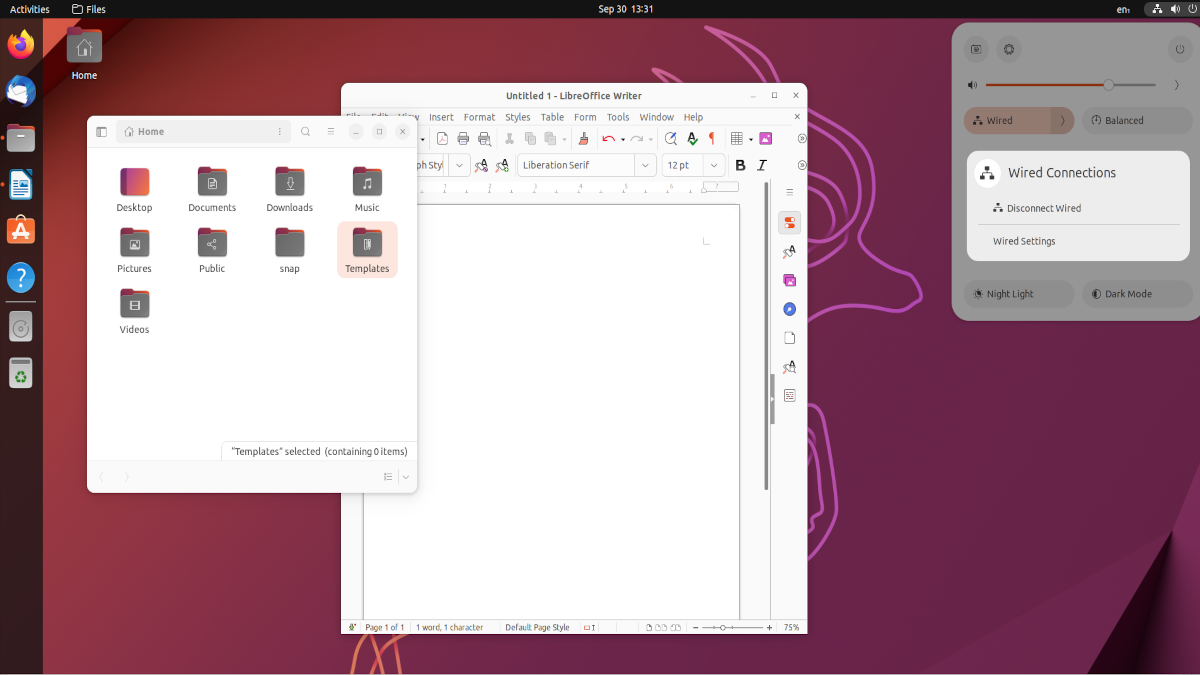Open Manage Changes sidebar icon in Writer
1200x675 pixels.
(x=790, y=396)
